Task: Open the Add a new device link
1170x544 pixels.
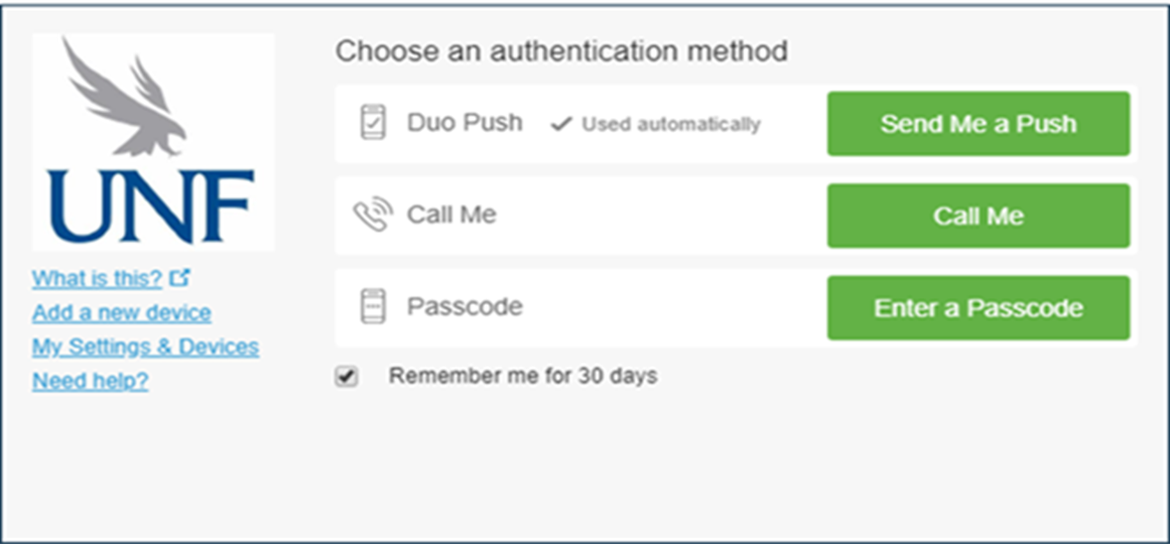Action: pyautogui.click(x=121, y=312)
